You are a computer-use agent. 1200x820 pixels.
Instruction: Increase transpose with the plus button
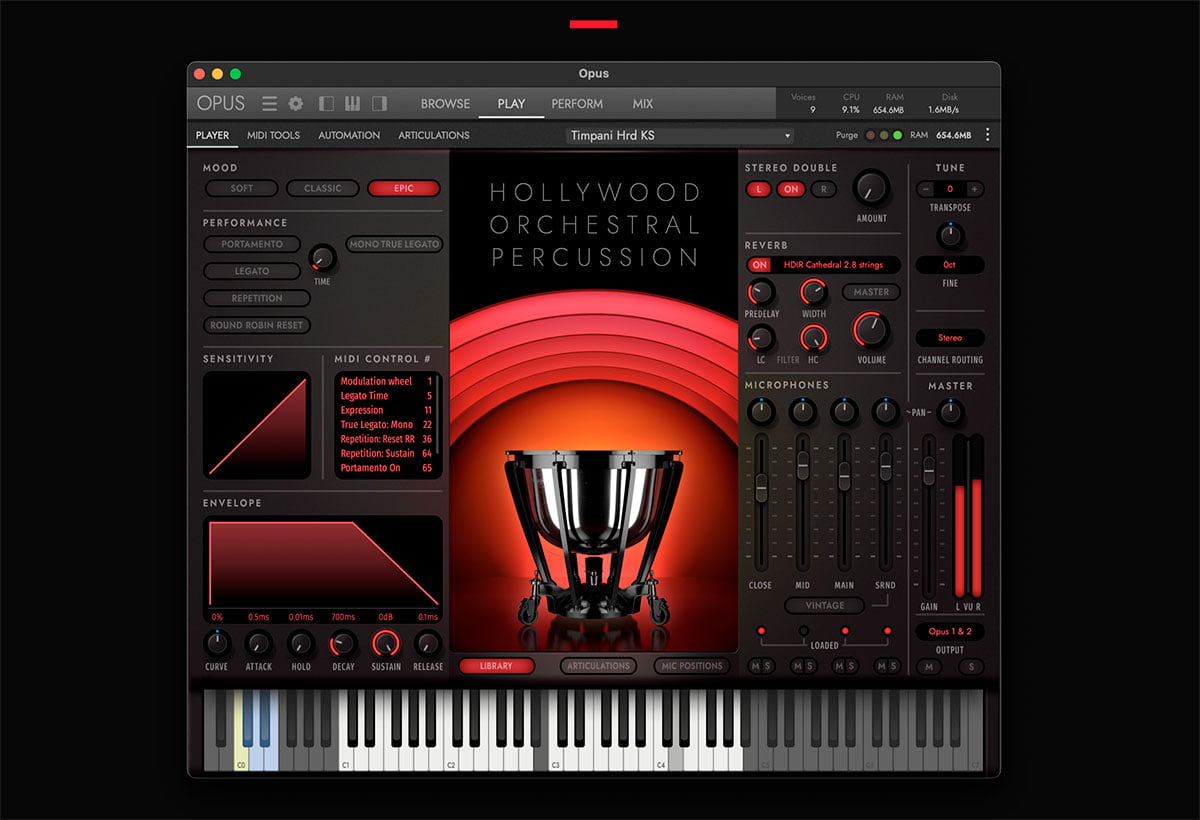(x=975, y=189)
